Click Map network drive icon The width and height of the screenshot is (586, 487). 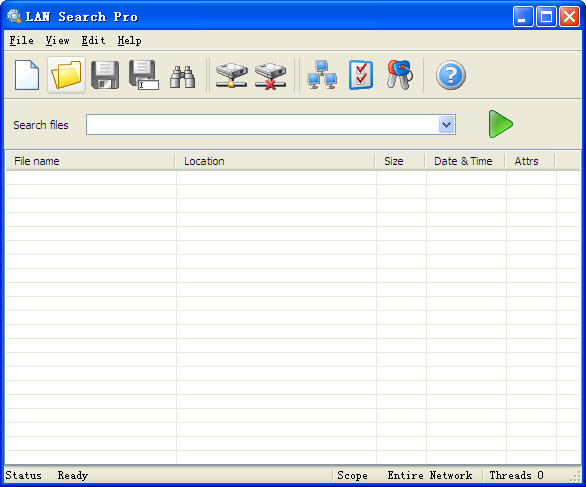click(232, 75)
